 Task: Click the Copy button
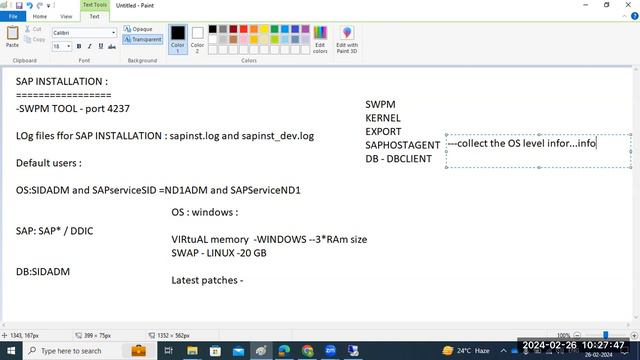34,39
